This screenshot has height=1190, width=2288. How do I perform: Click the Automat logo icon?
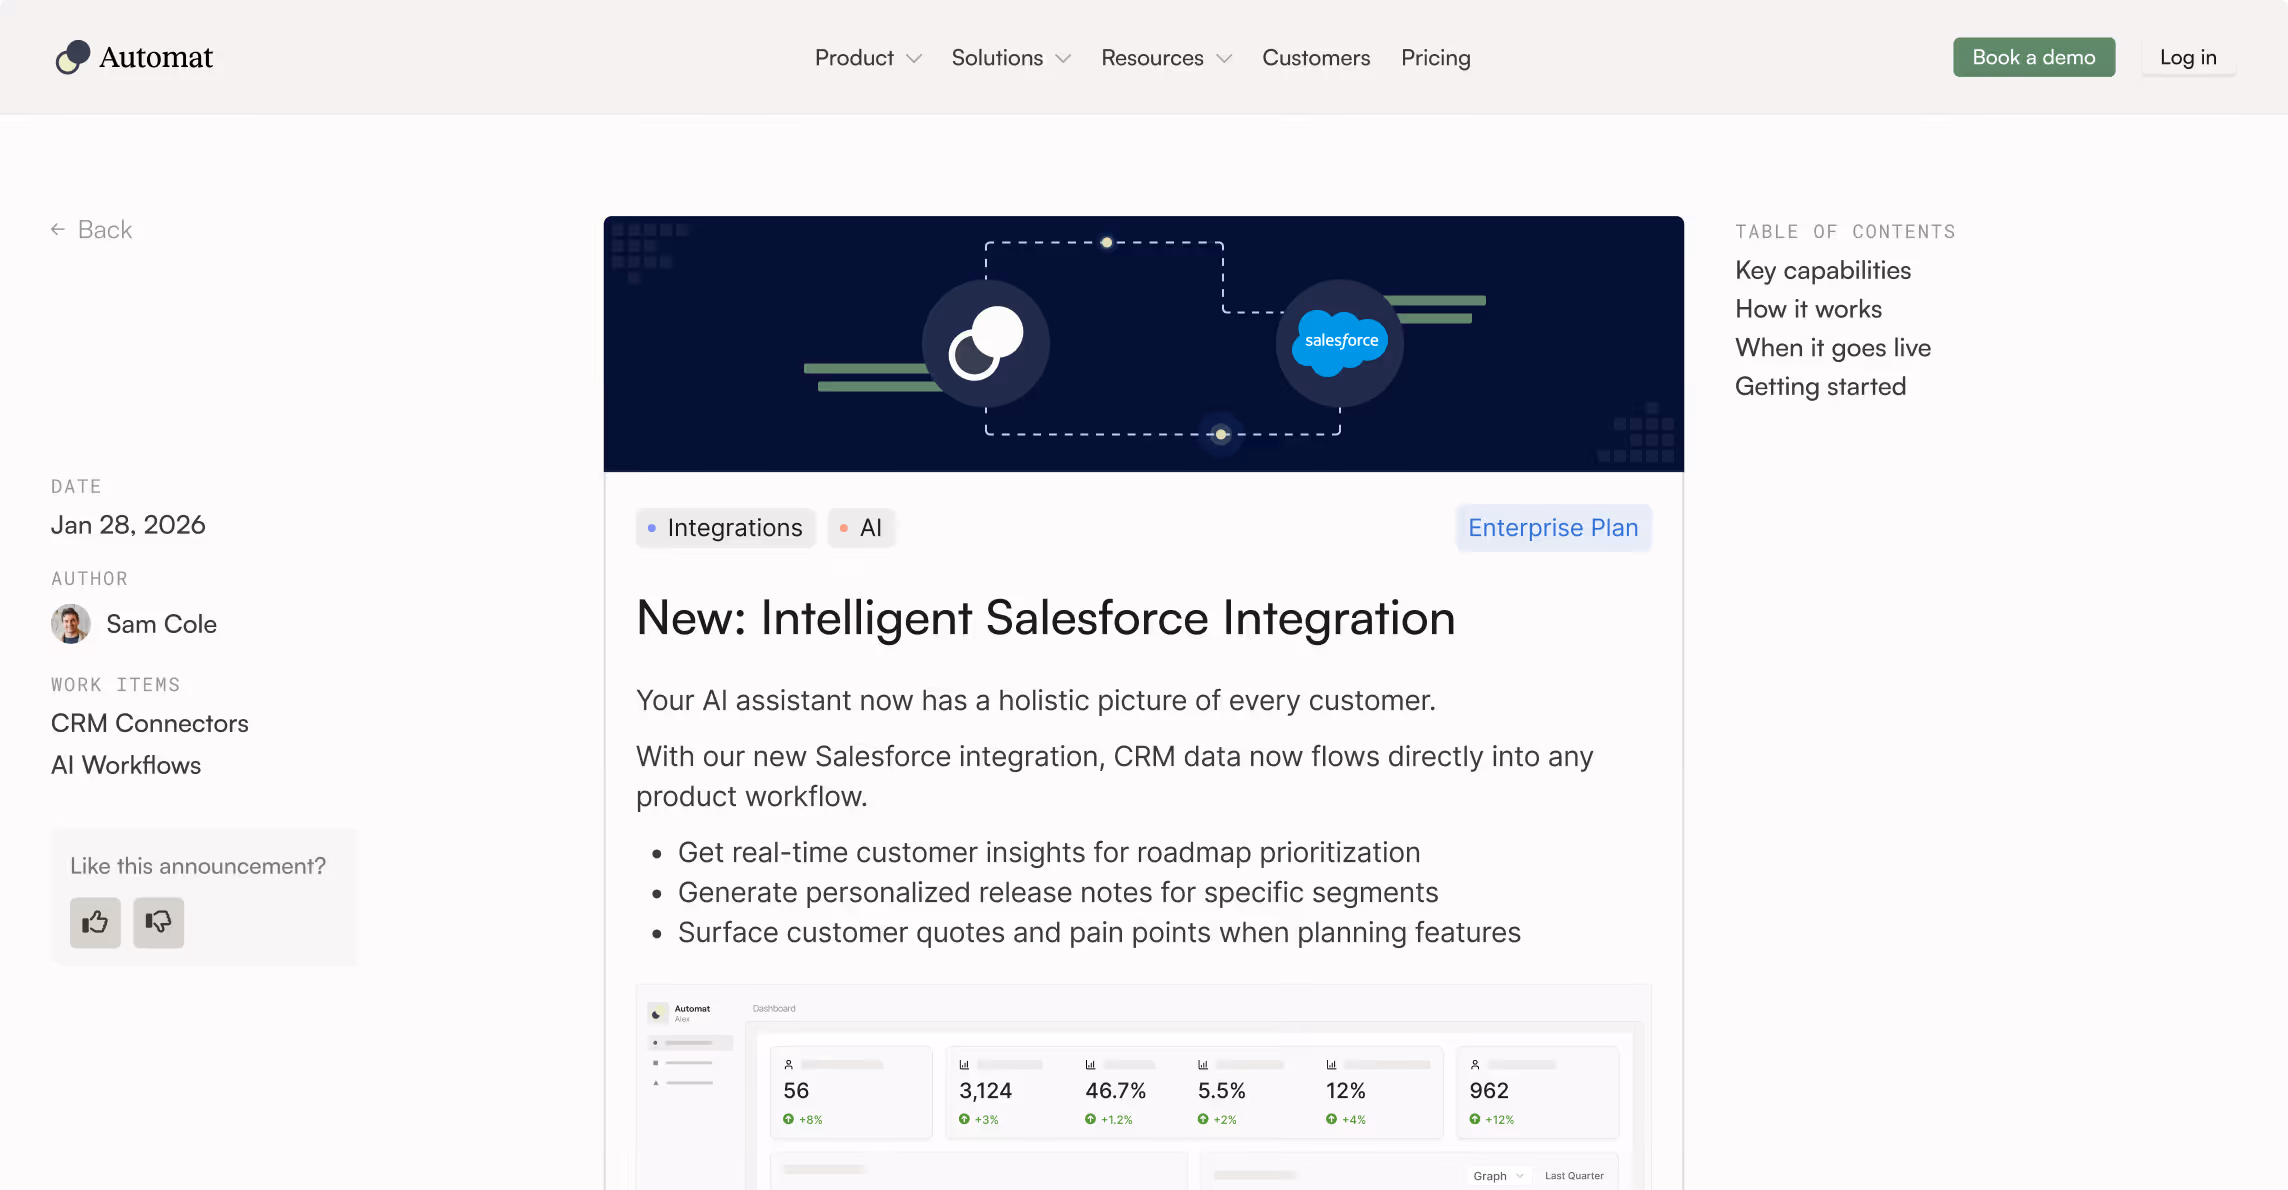pyautogui.click(x=72, y=57)
